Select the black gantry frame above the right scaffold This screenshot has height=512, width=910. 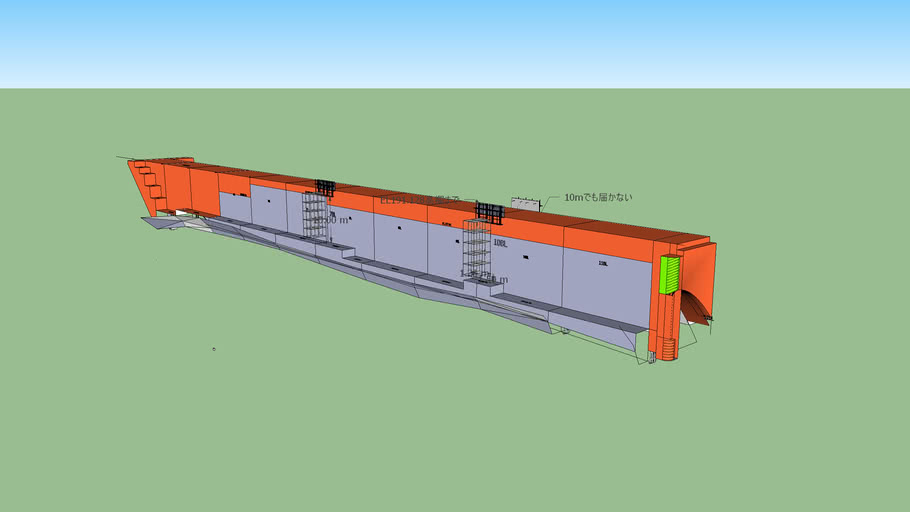pos(490,212)
